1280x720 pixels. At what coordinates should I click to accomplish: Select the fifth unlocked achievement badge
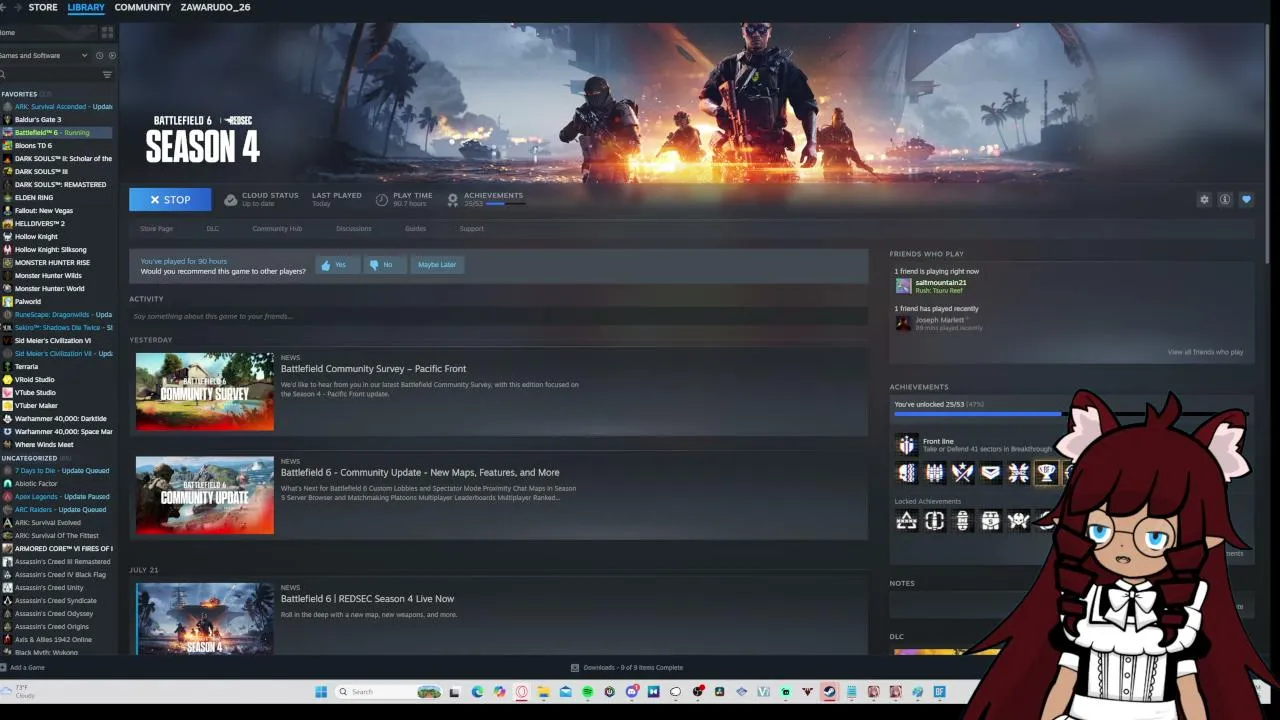(1018, 473)
